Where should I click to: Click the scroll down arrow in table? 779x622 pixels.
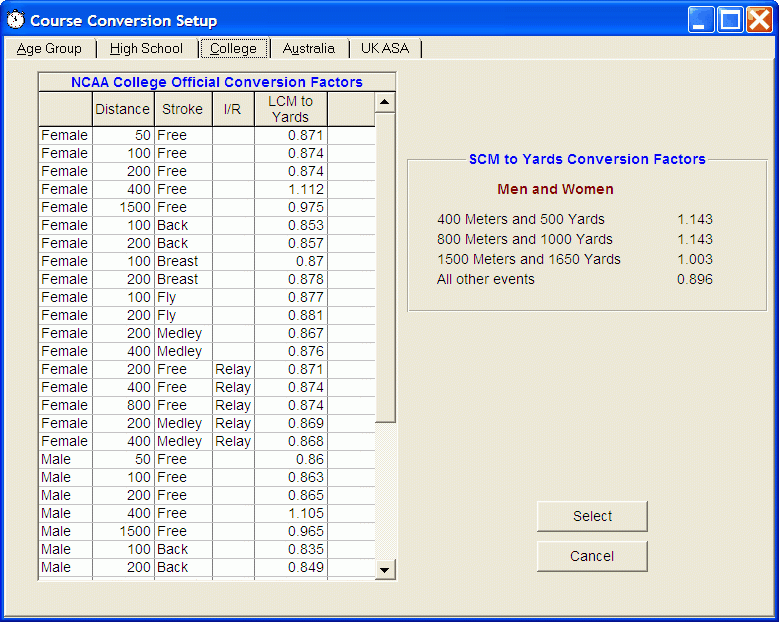click(385, 569)
